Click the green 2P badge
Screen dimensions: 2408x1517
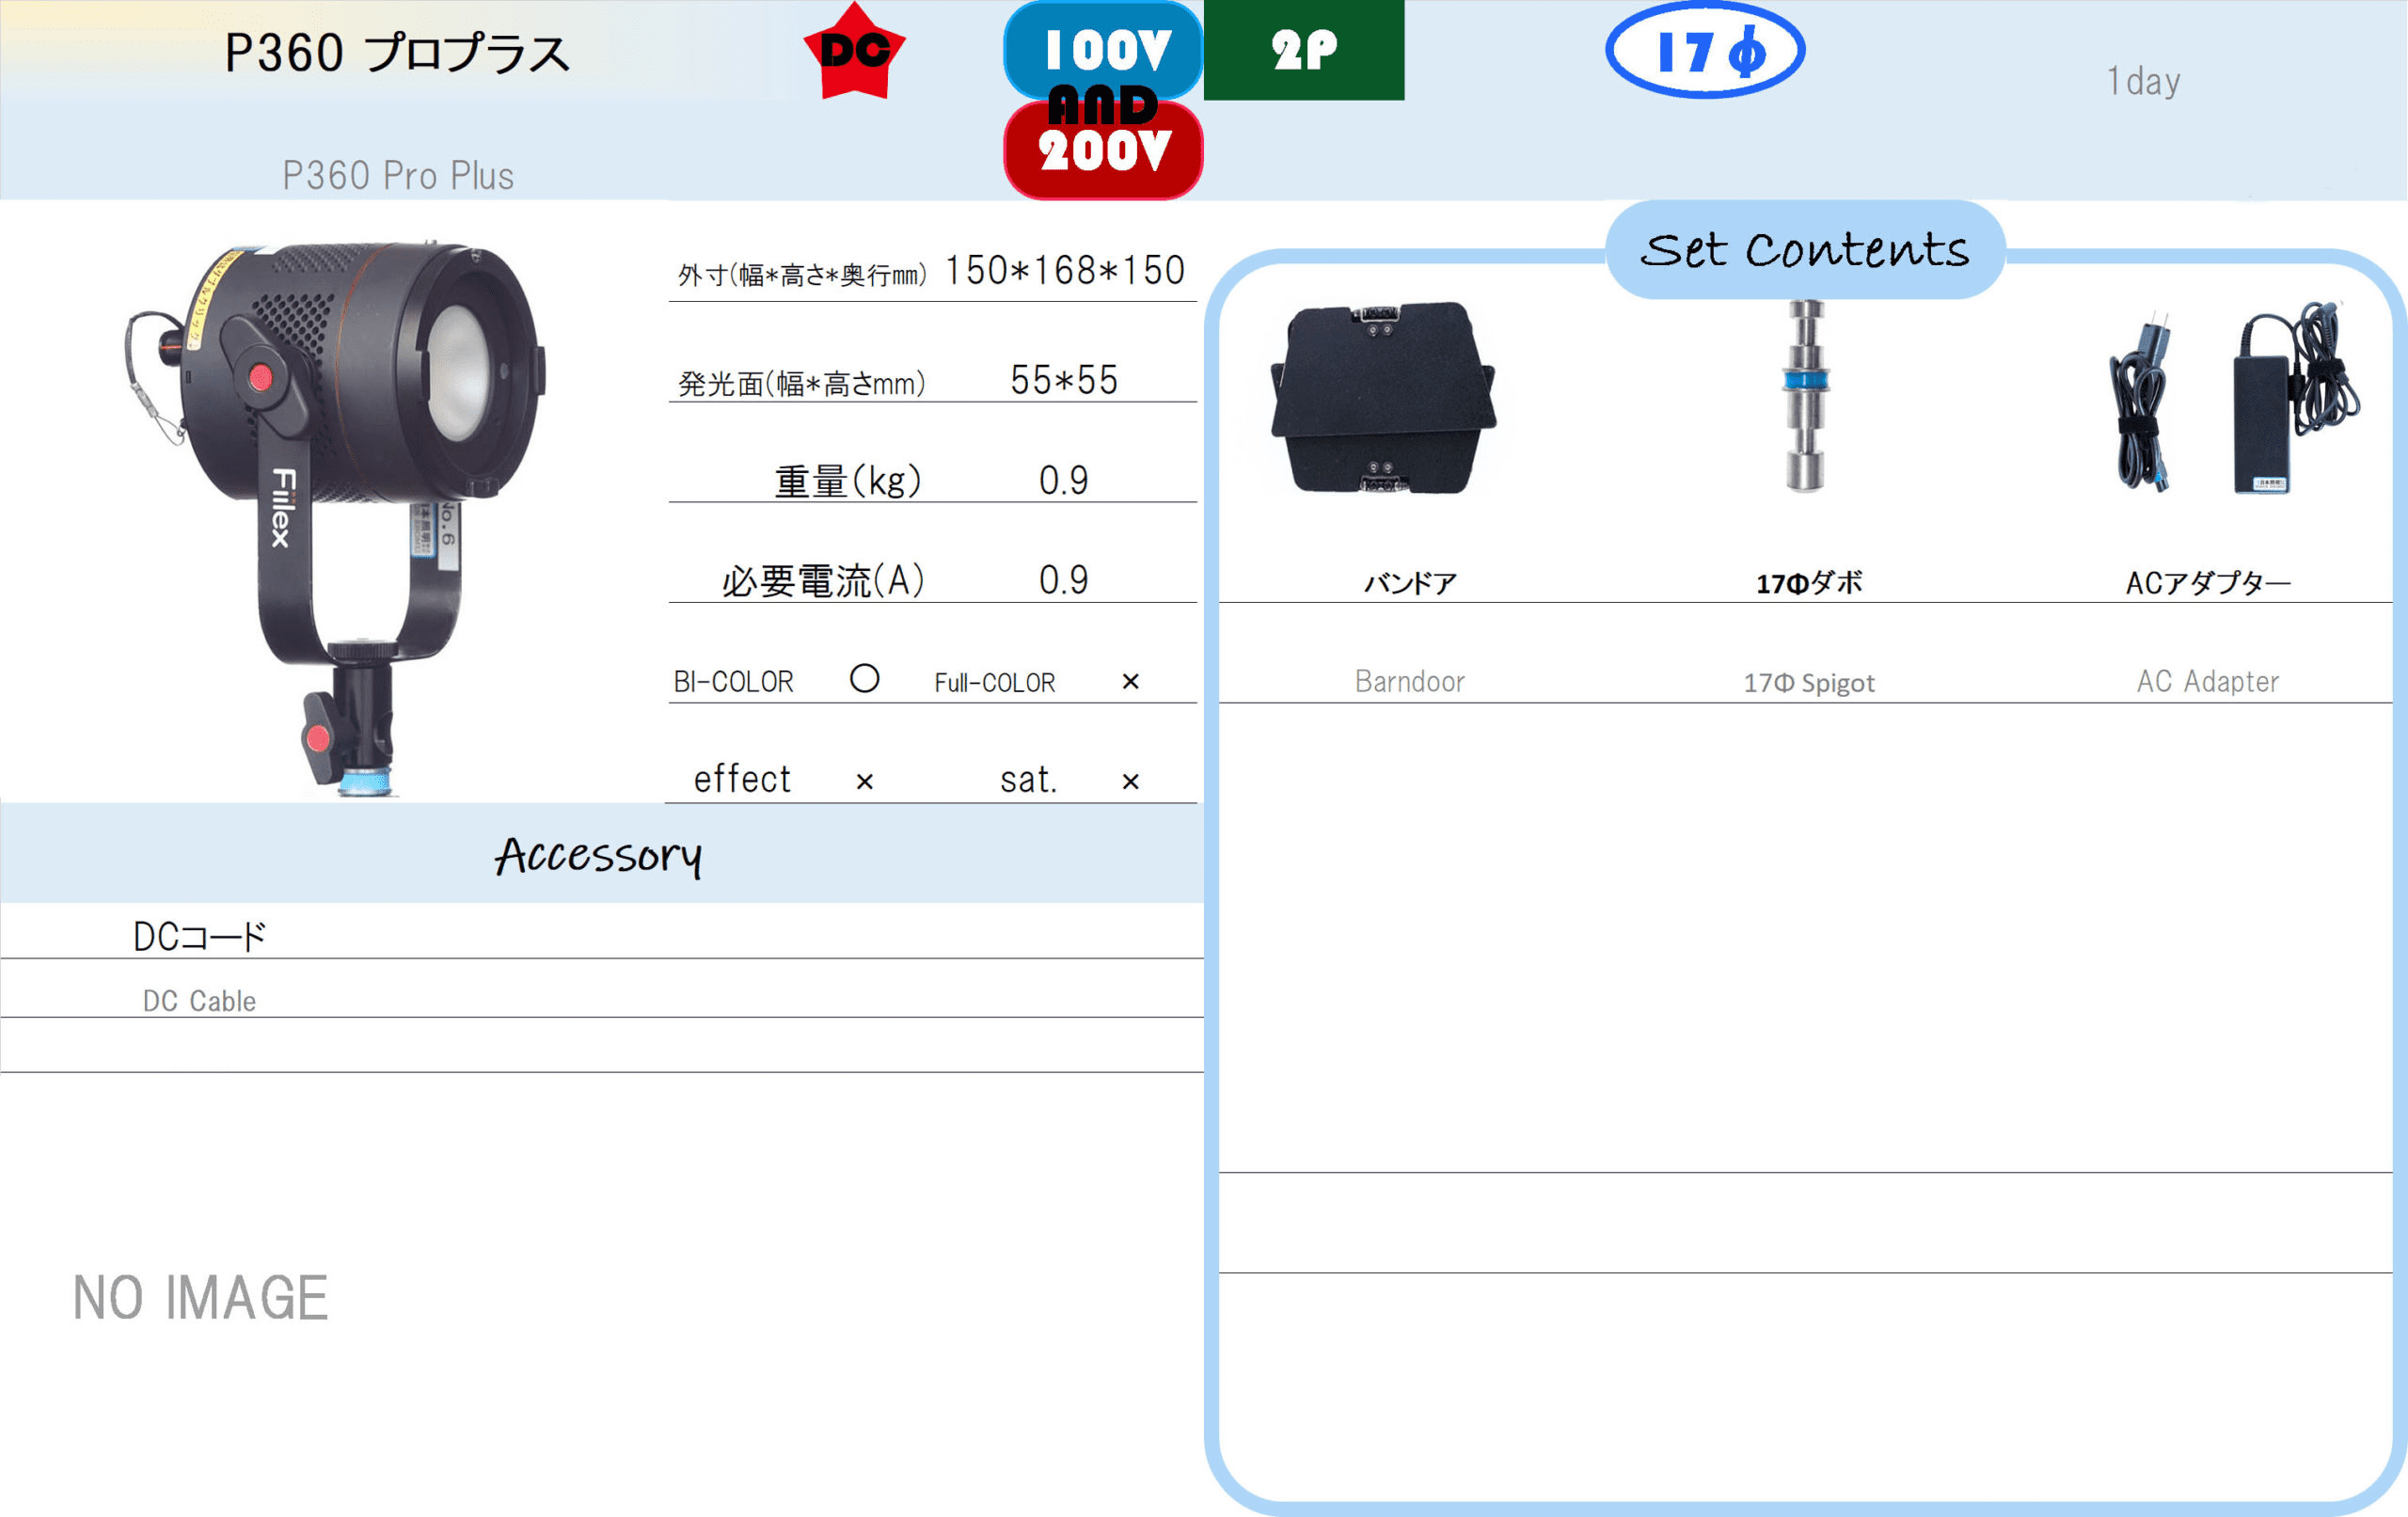(x=1304, y=50)
